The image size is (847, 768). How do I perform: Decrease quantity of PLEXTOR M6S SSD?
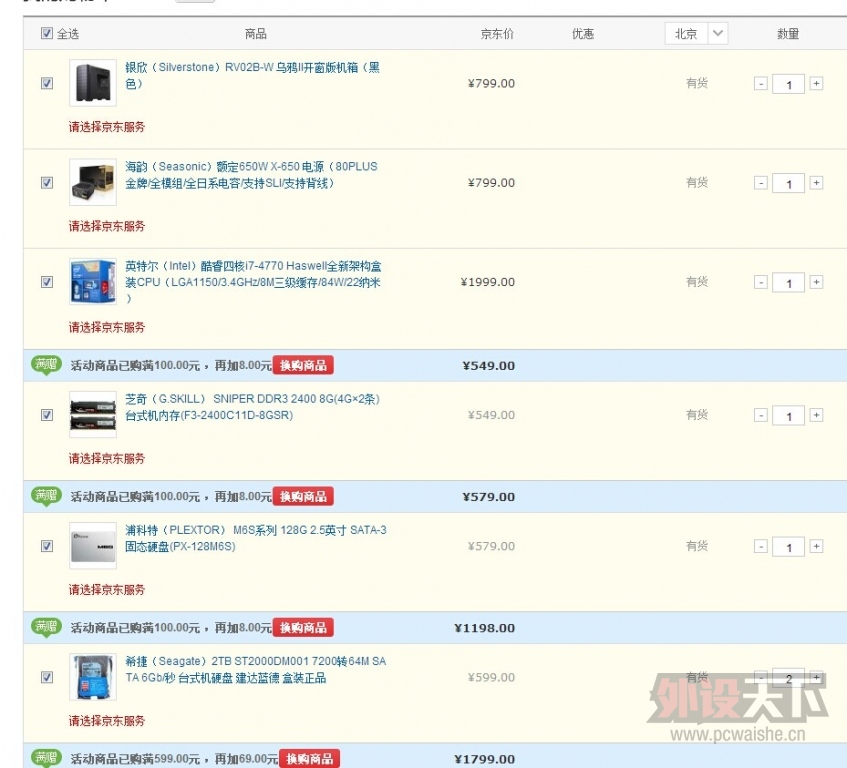[761, 547]
